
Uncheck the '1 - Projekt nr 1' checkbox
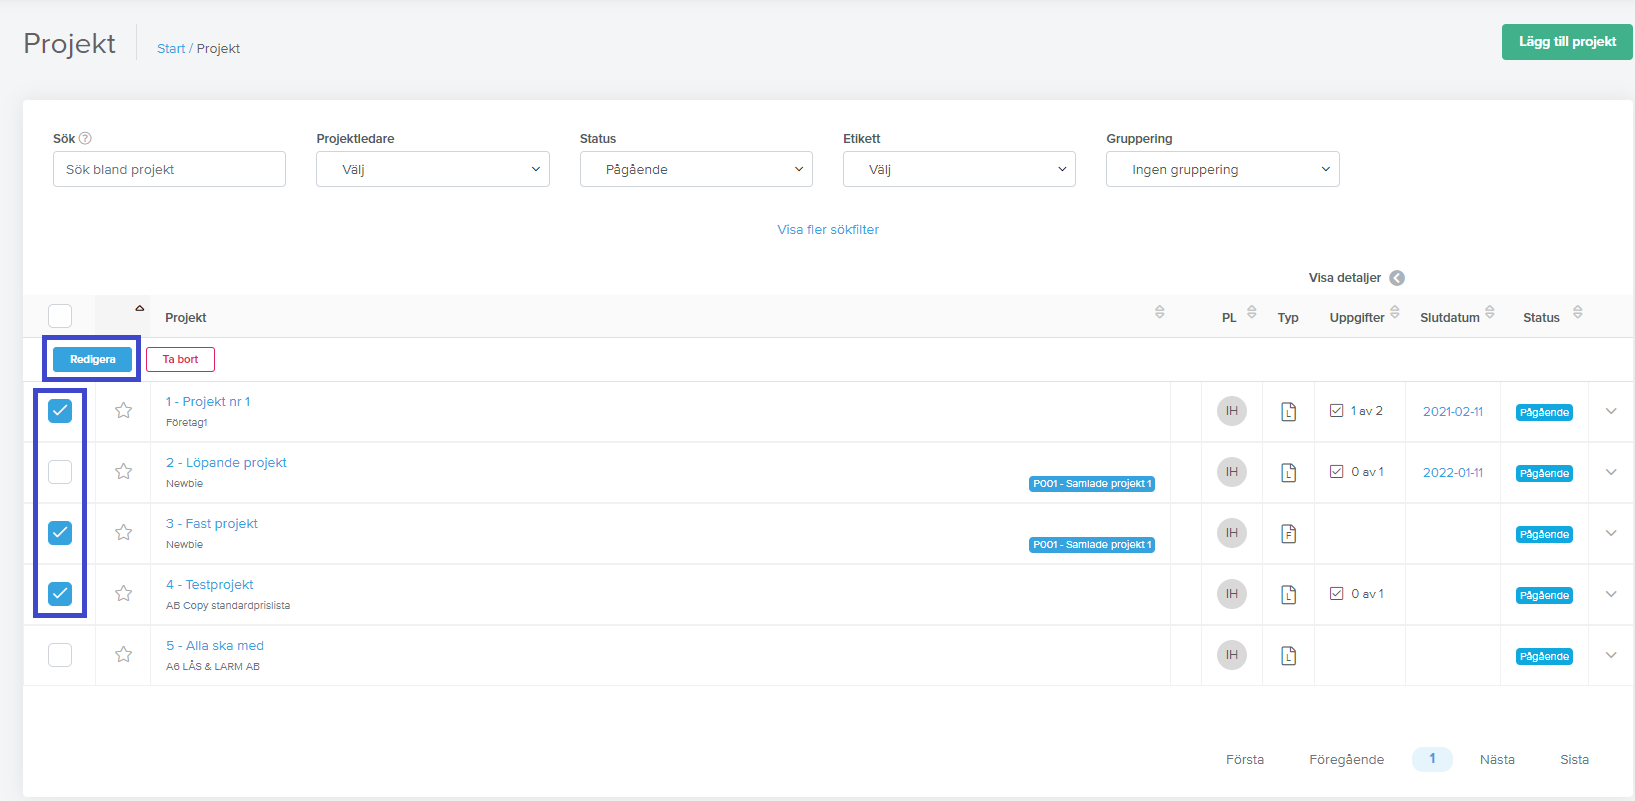point(60,411)
